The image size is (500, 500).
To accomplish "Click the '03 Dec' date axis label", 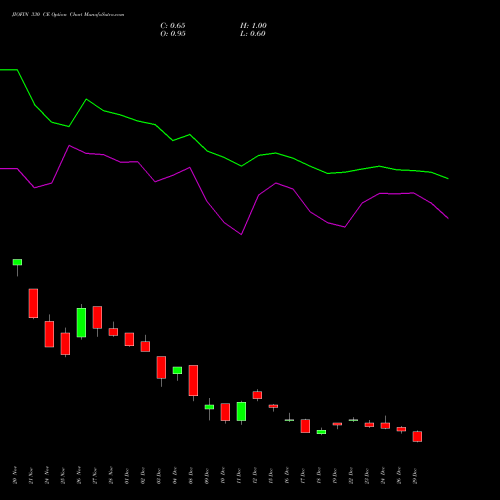I will pos(159,475).
